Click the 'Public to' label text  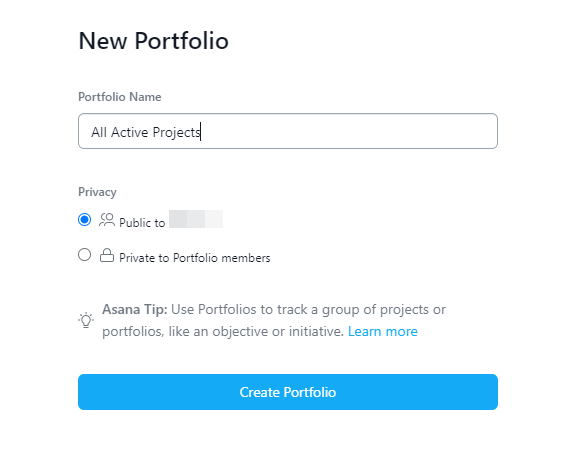point(142,223)
